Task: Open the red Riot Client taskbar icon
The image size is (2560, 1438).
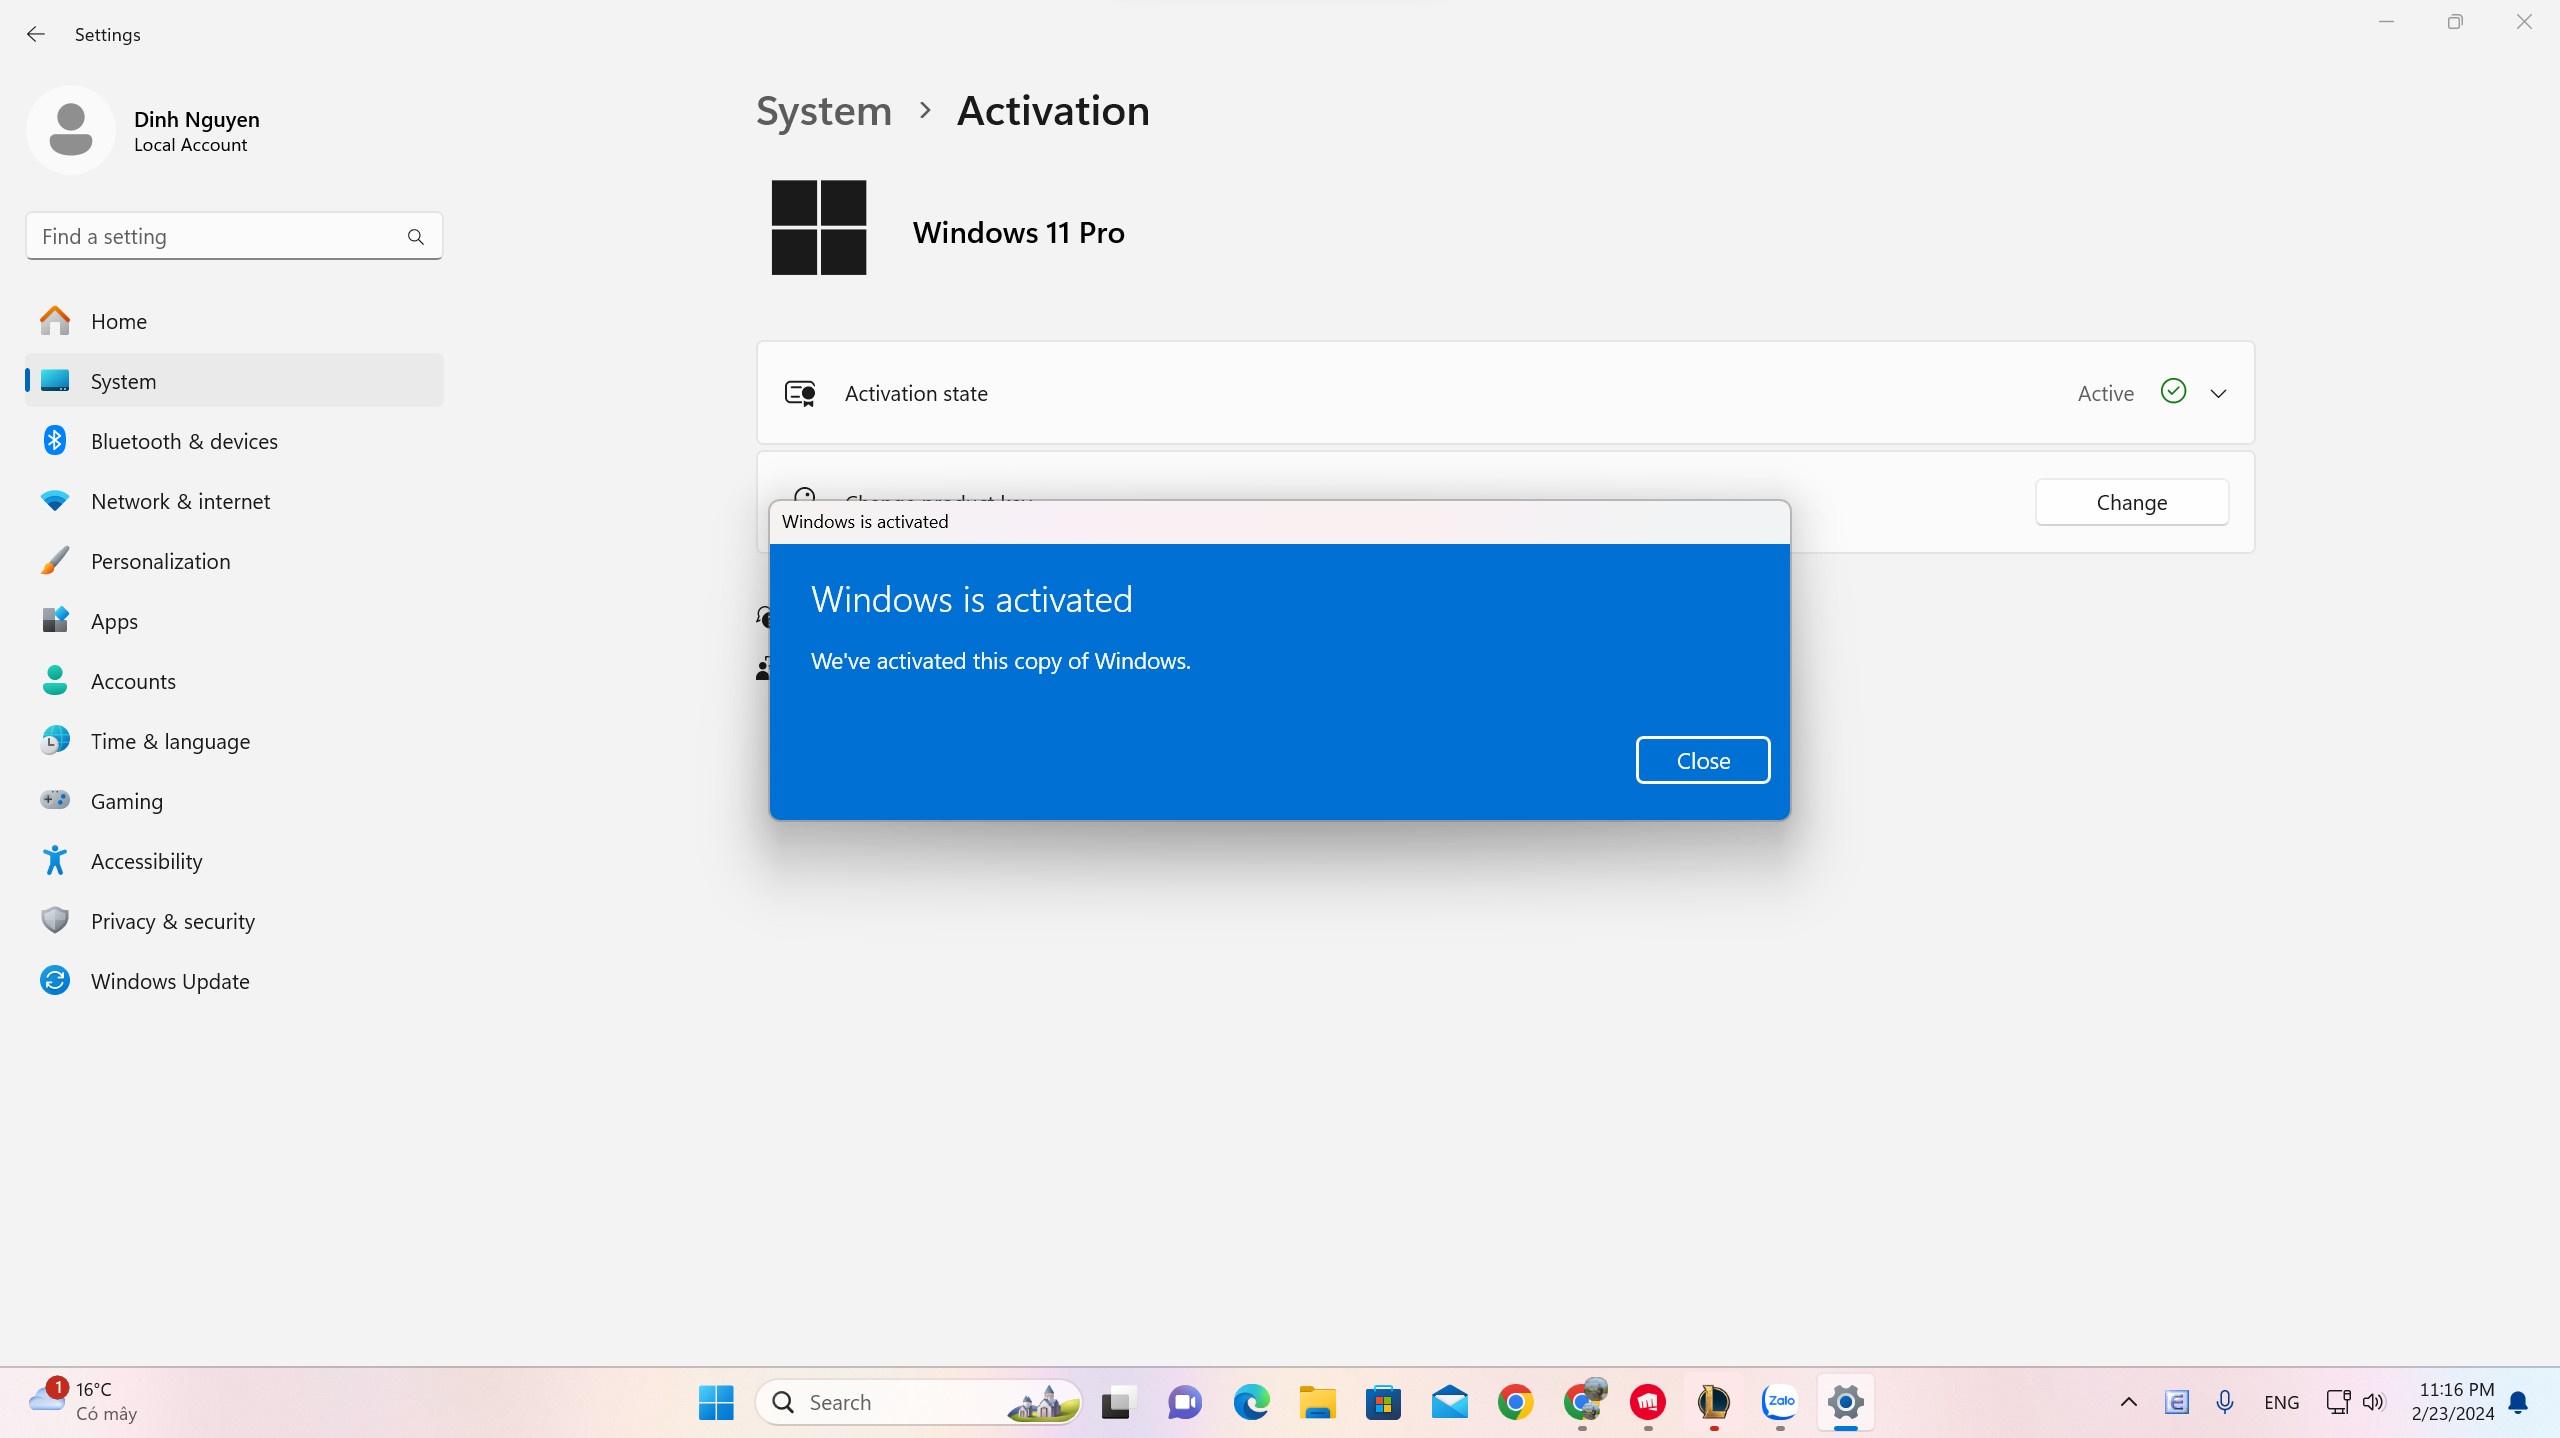Action: coord(1648,1402)
